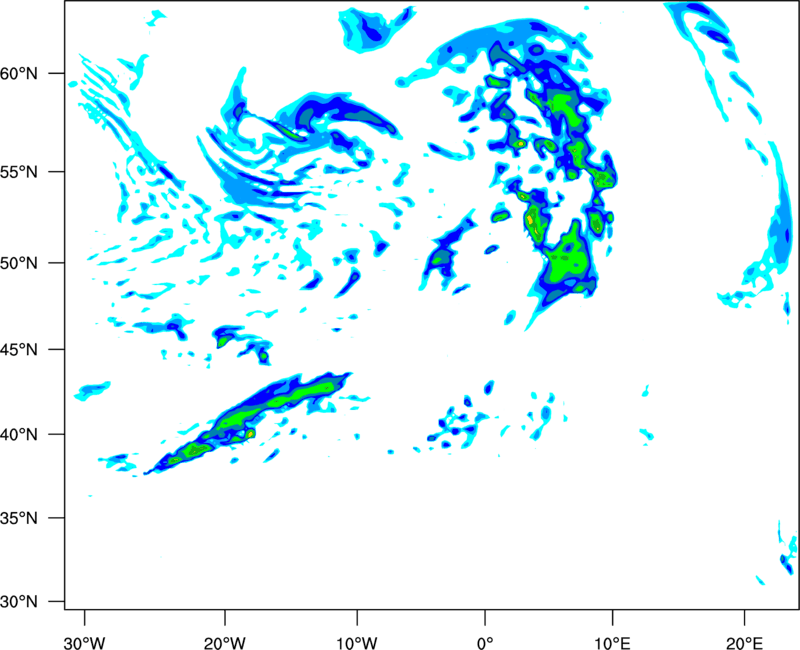The image size is (800, 650).
Task: Click the 50°N latitude label
Action: point(19,263)
